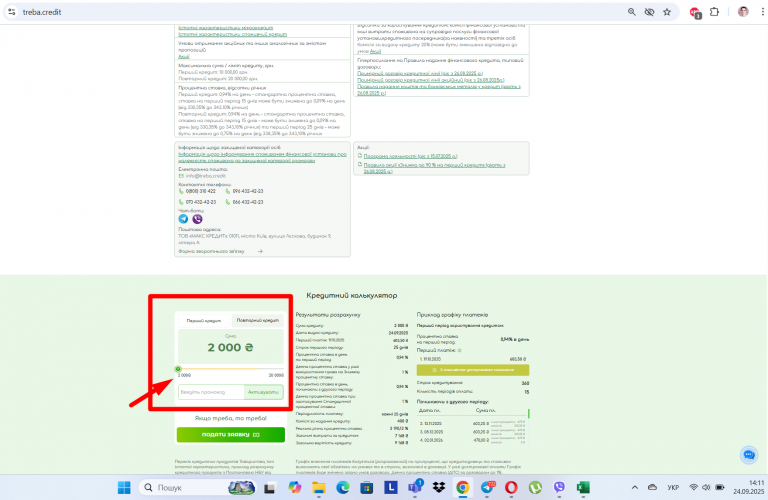The image size is (768, 500).
Task: Open the loyalty program document link
Action: (410, 156)
